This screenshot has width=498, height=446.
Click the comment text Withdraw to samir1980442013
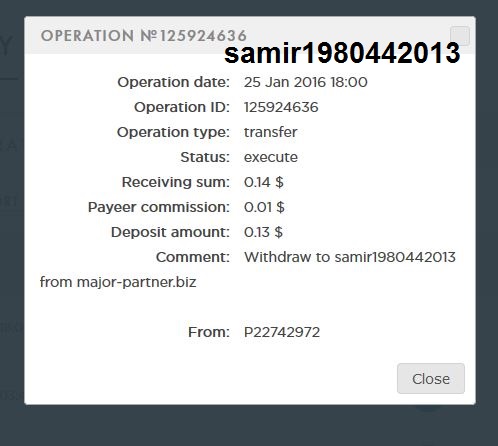tap(350, 257)
